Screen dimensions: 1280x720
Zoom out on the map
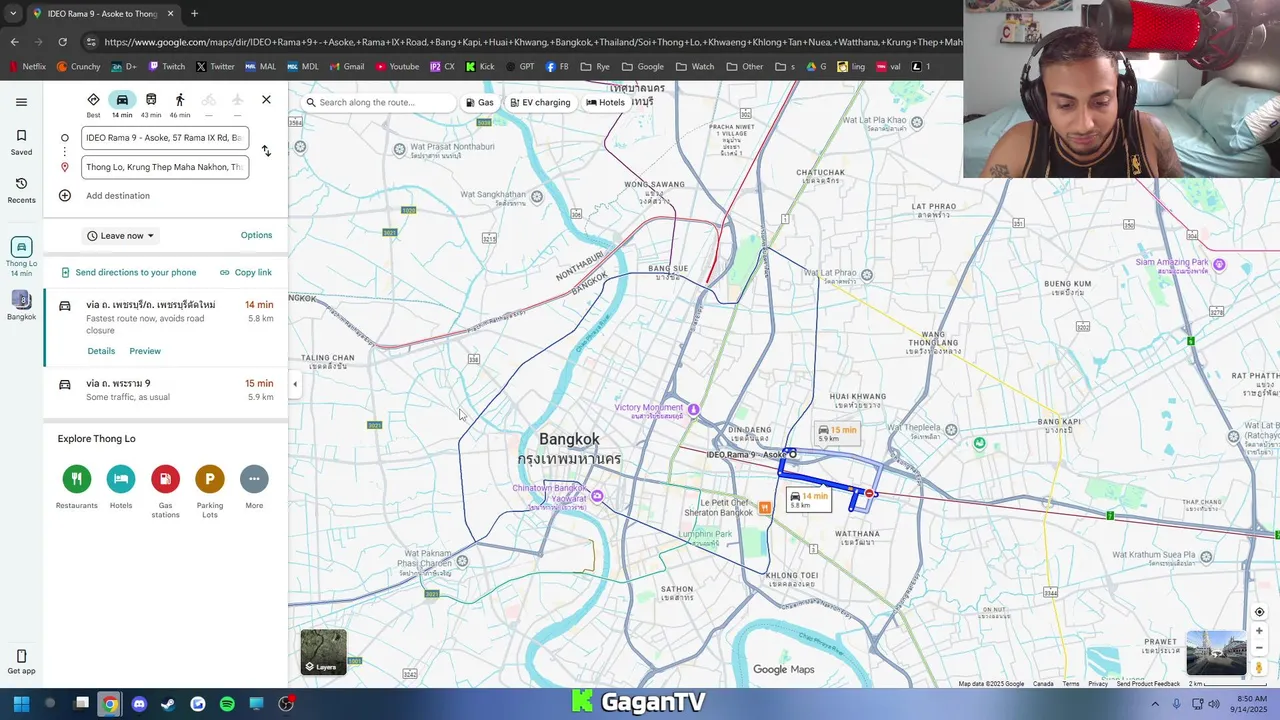(1259, 648)
